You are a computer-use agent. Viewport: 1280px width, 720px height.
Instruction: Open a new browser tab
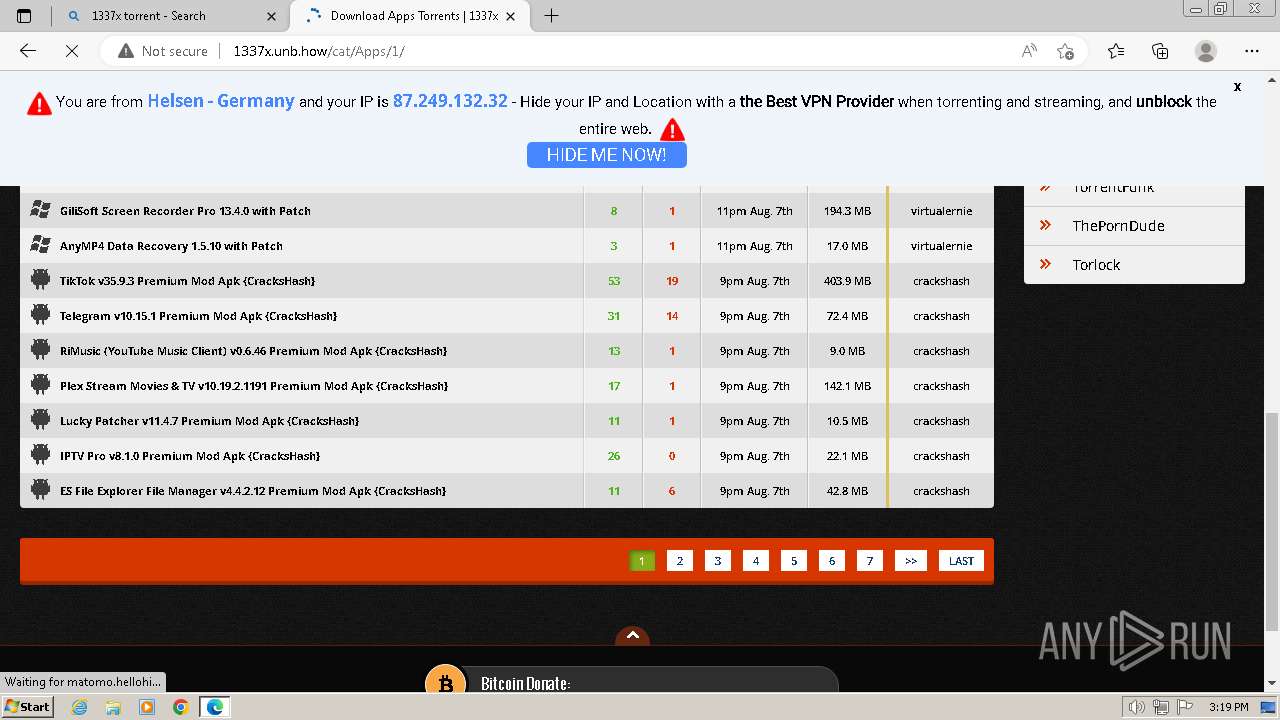point(551,15)
